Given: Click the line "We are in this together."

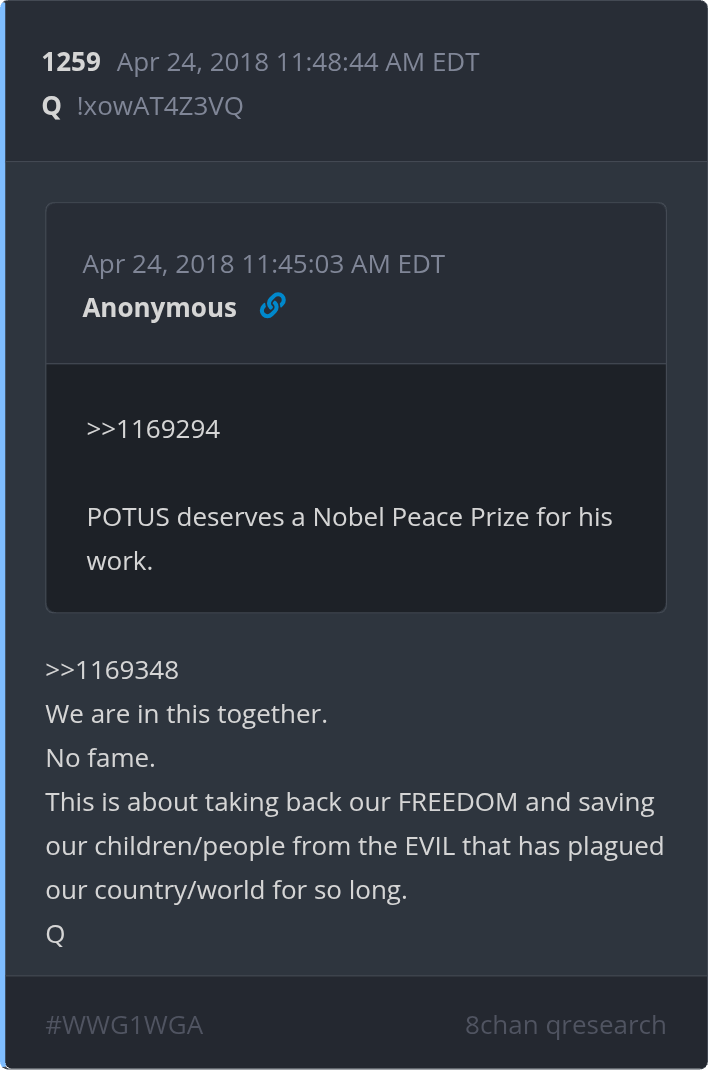Looking at the screenshot, I should pyautogui.click(x=186, y=714).
